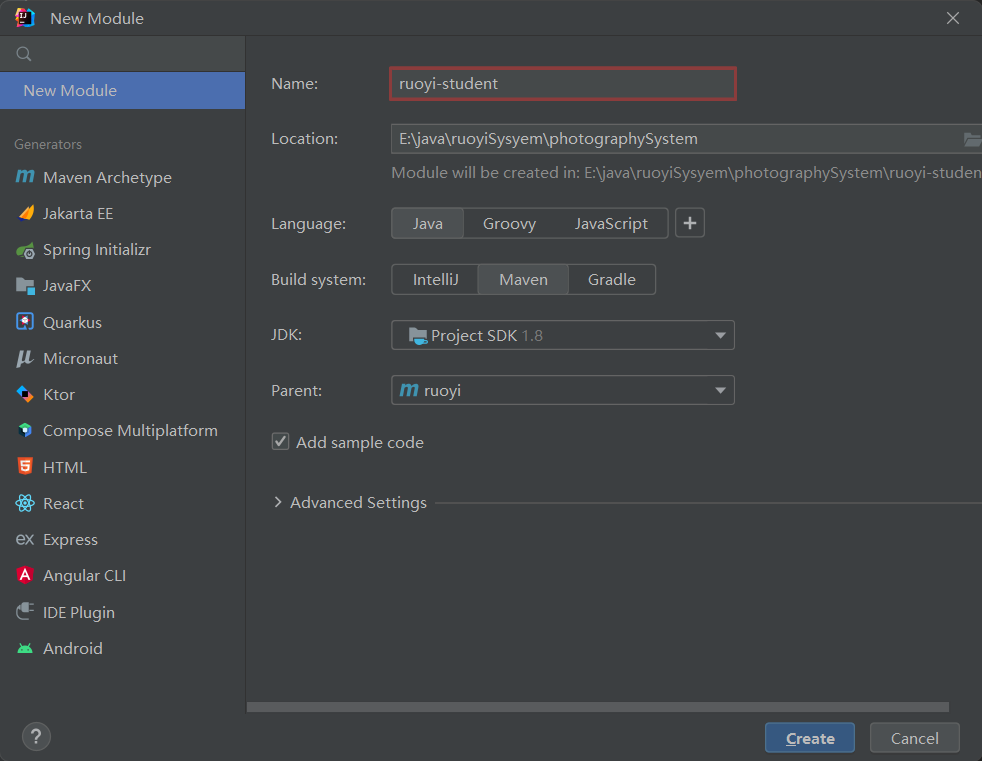
Task: Select Compose Multiplatform generator label
Action: 130,431
